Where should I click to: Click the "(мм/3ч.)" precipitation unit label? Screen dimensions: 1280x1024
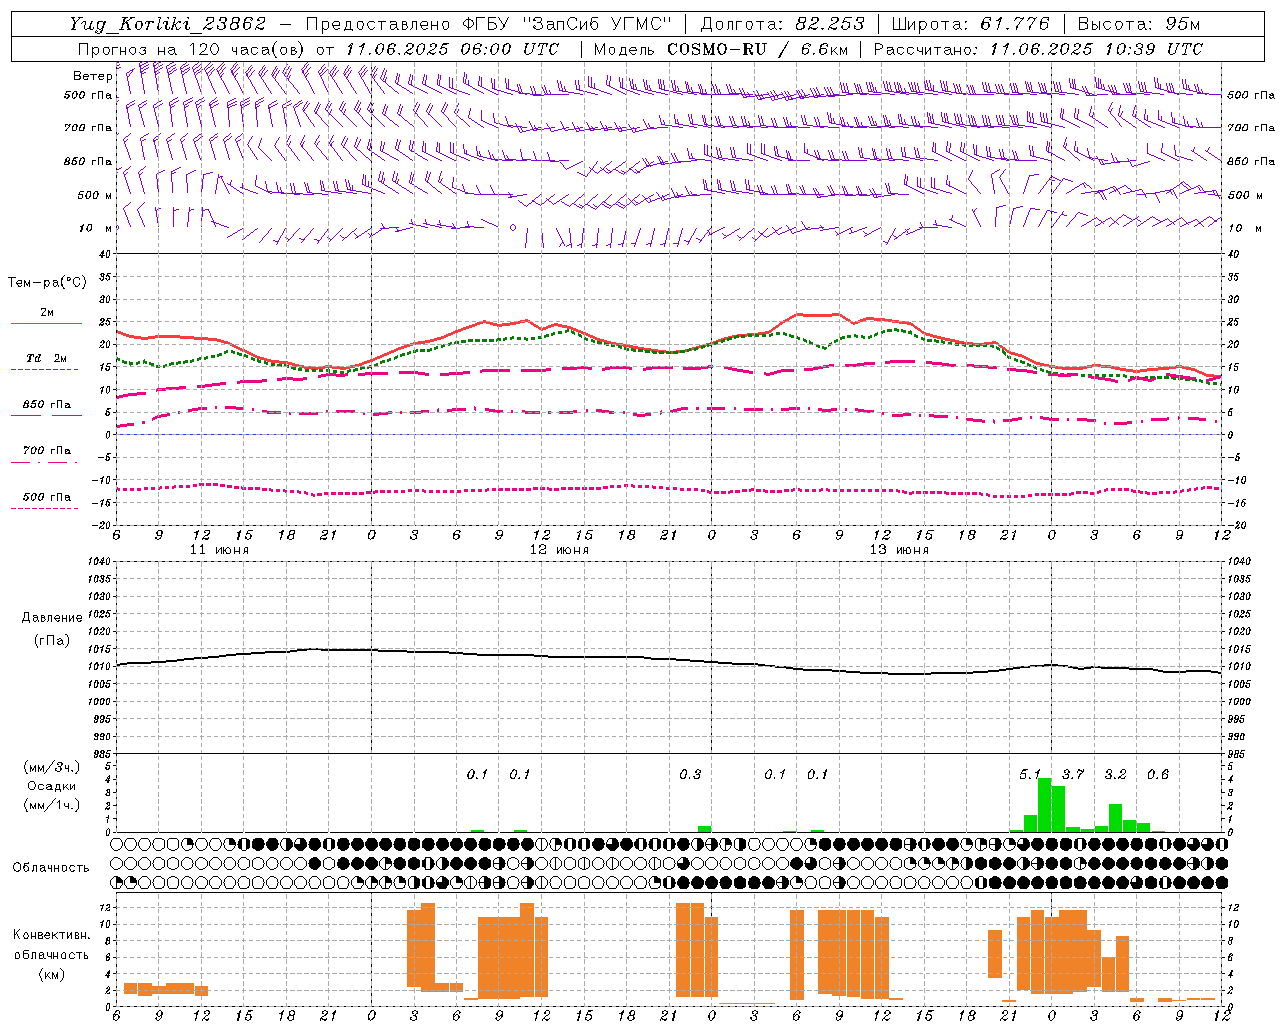(51, 767)
